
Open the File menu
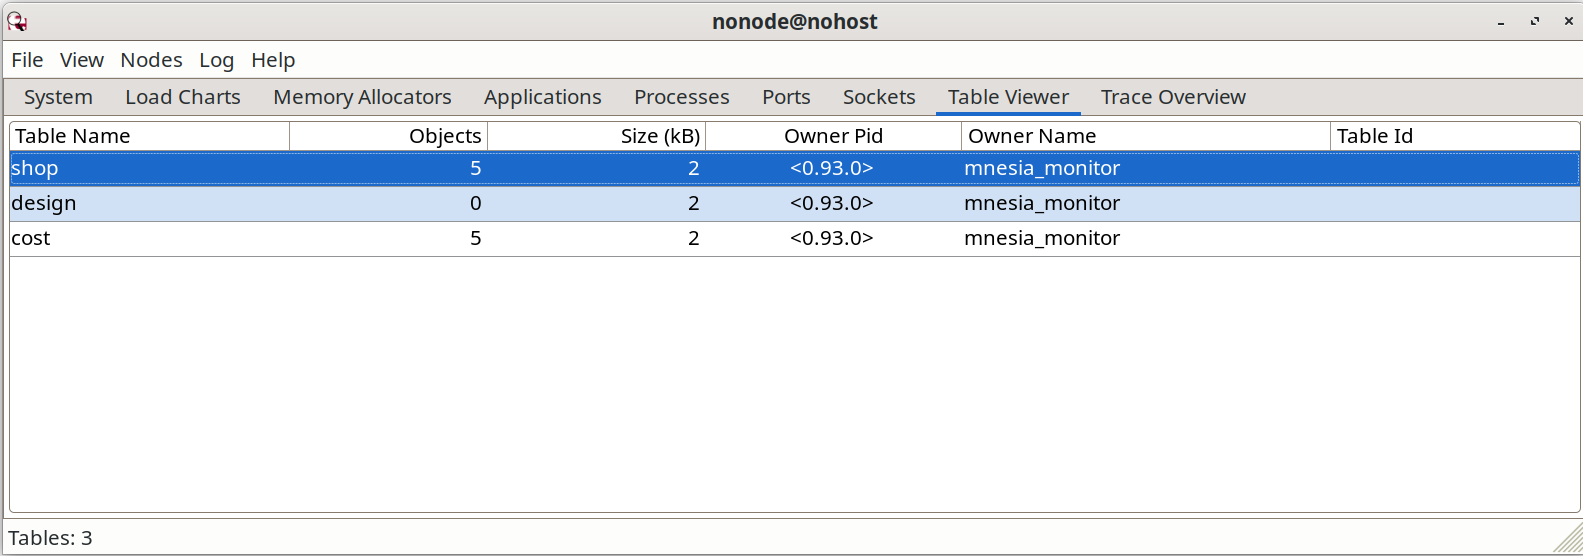(x=27, y=60)
